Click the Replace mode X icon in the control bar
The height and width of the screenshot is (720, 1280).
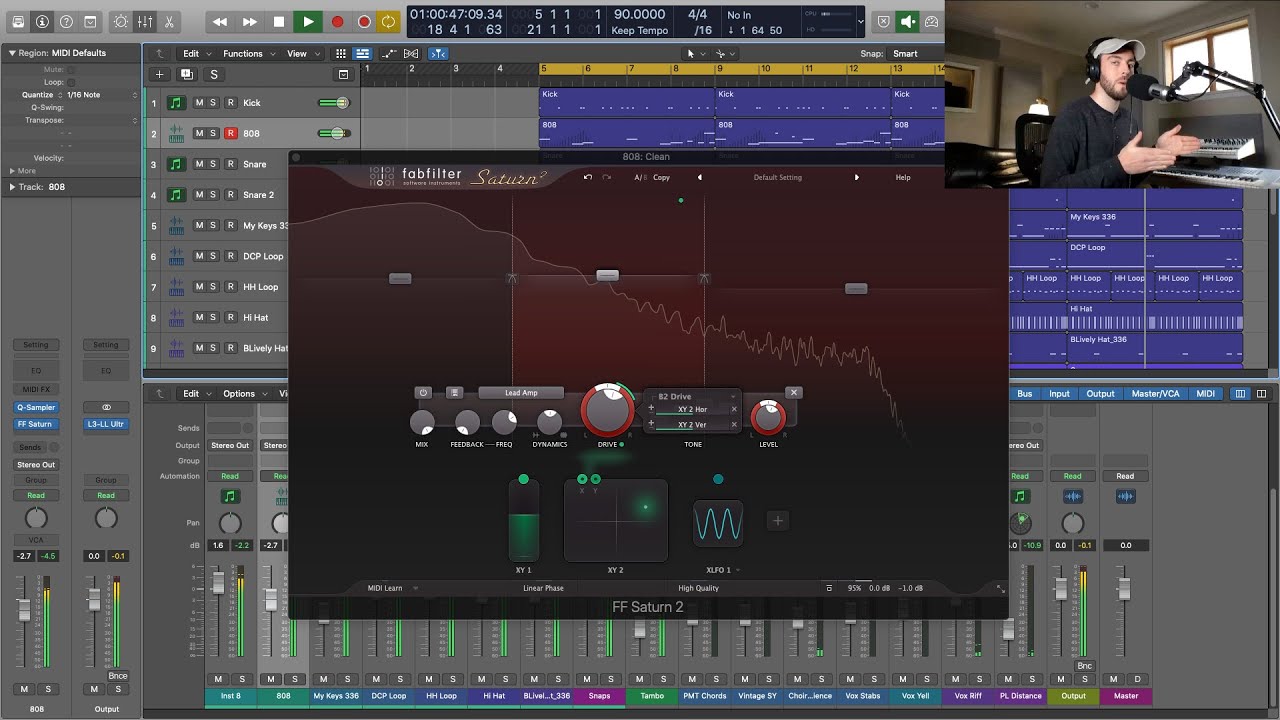883,21
